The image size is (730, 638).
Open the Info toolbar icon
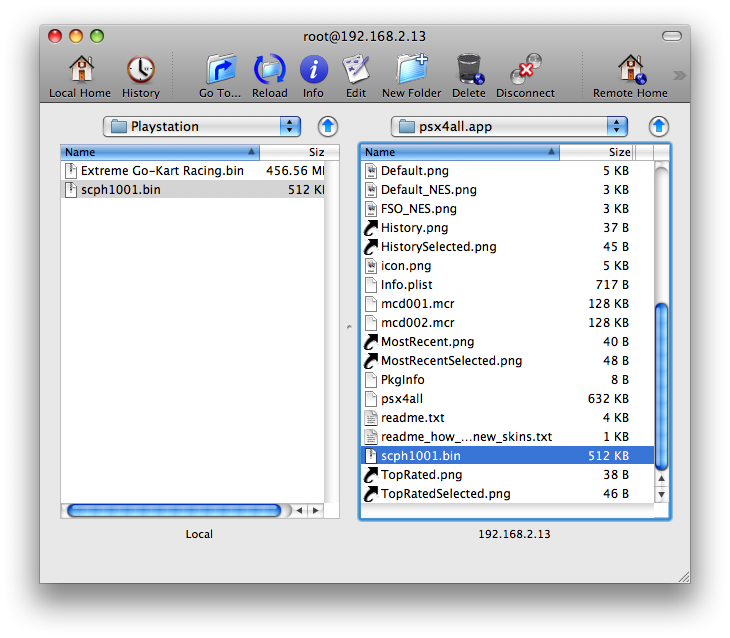click(313, 70)
